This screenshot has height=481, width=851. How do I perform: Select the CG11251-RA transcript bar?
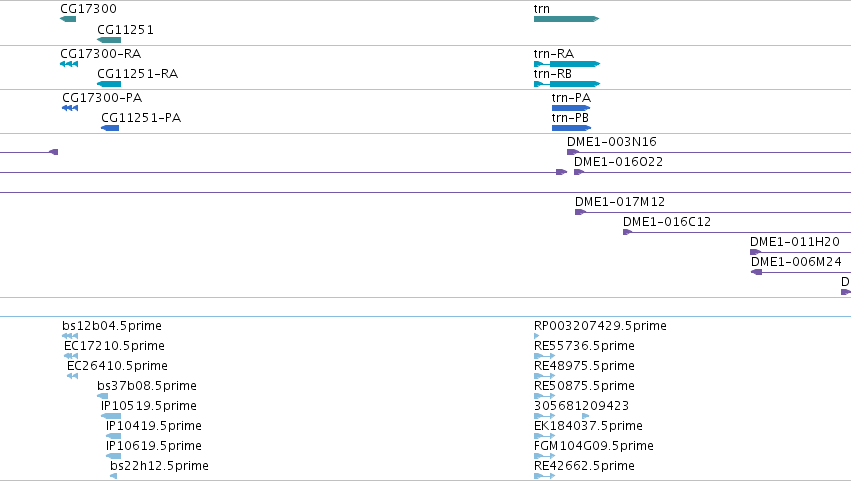109,84
